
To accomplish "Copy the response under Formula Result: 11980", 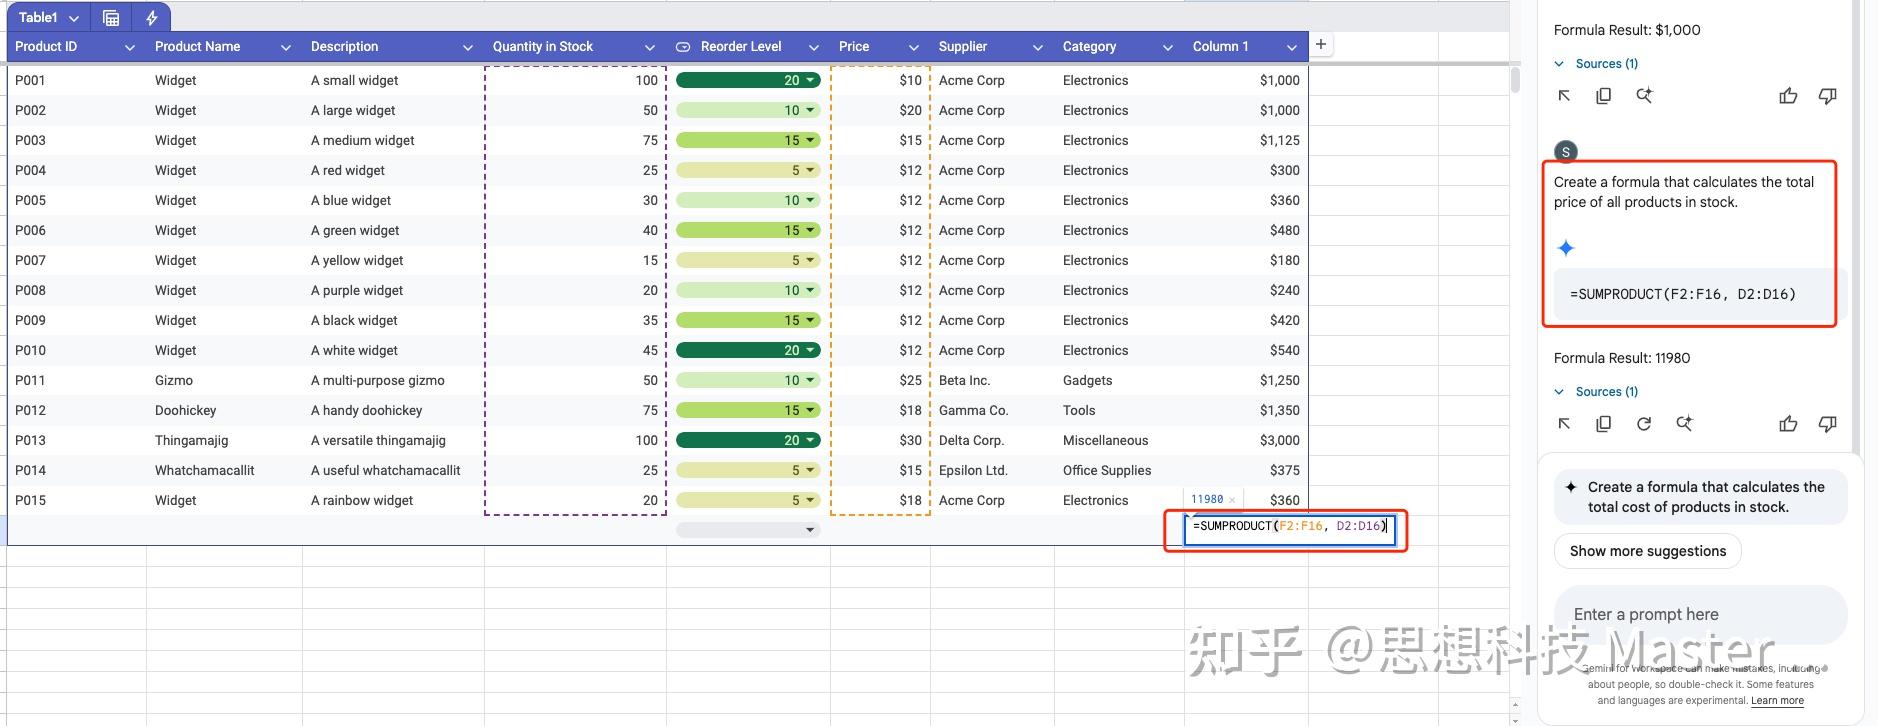I will pyautogui.click(x=1603, y=424).
